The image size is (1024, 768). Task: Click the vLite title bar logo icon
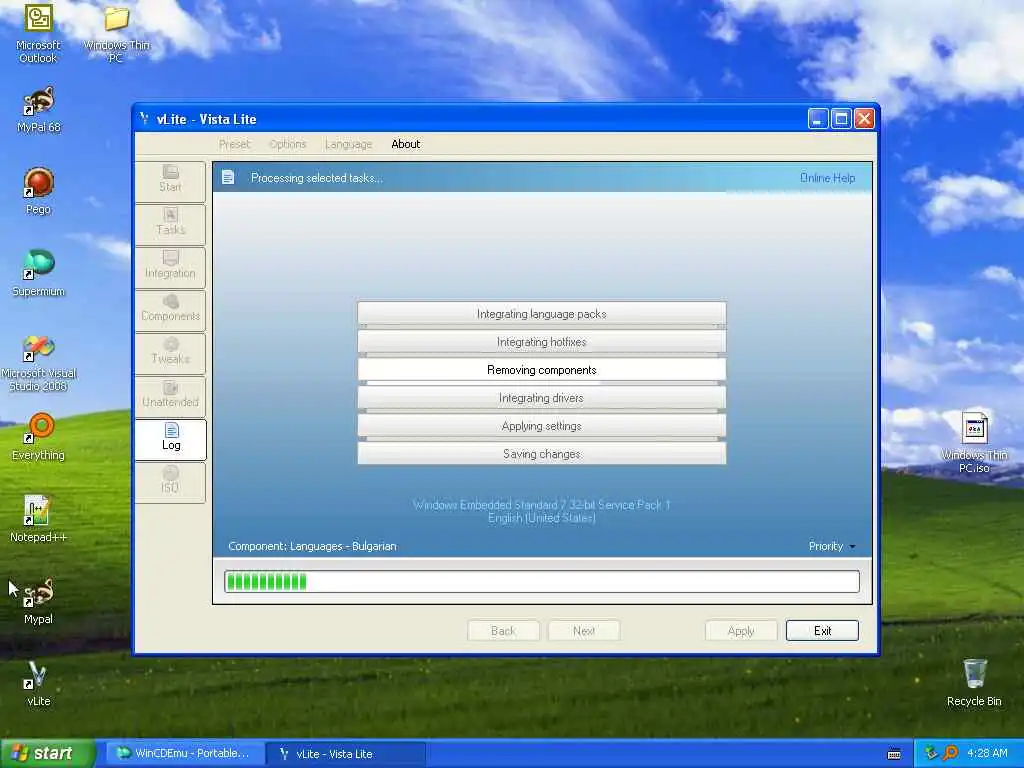coord(144,118)
